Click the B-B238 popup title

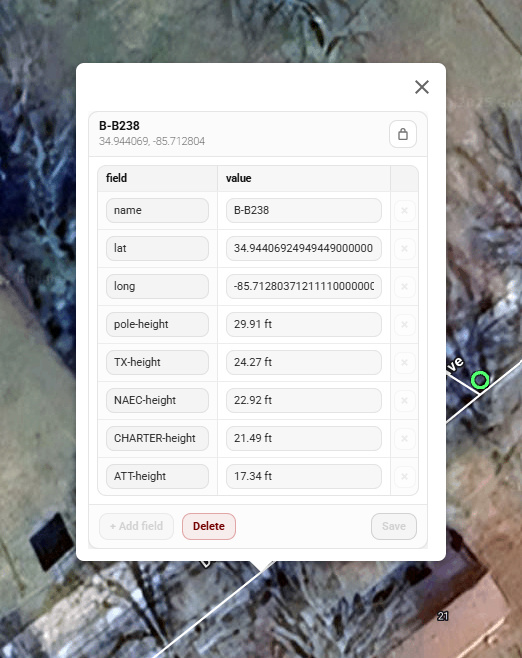[119, 126]
